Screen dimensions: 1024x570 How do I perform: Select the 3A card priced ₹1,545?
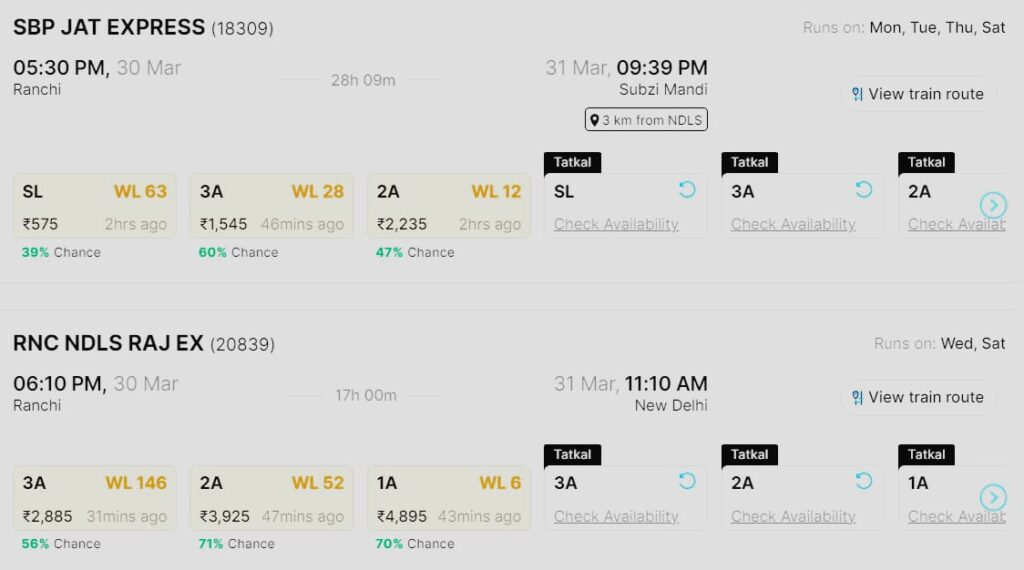pos(271,206)
